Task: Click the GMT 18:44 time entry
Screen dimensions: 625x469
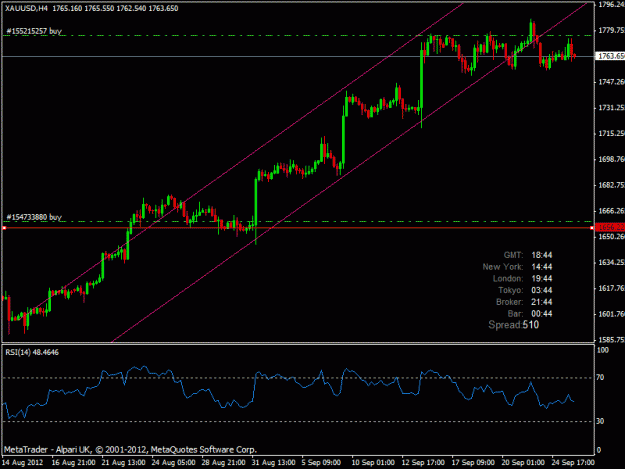Action: (x=528, y=255)
